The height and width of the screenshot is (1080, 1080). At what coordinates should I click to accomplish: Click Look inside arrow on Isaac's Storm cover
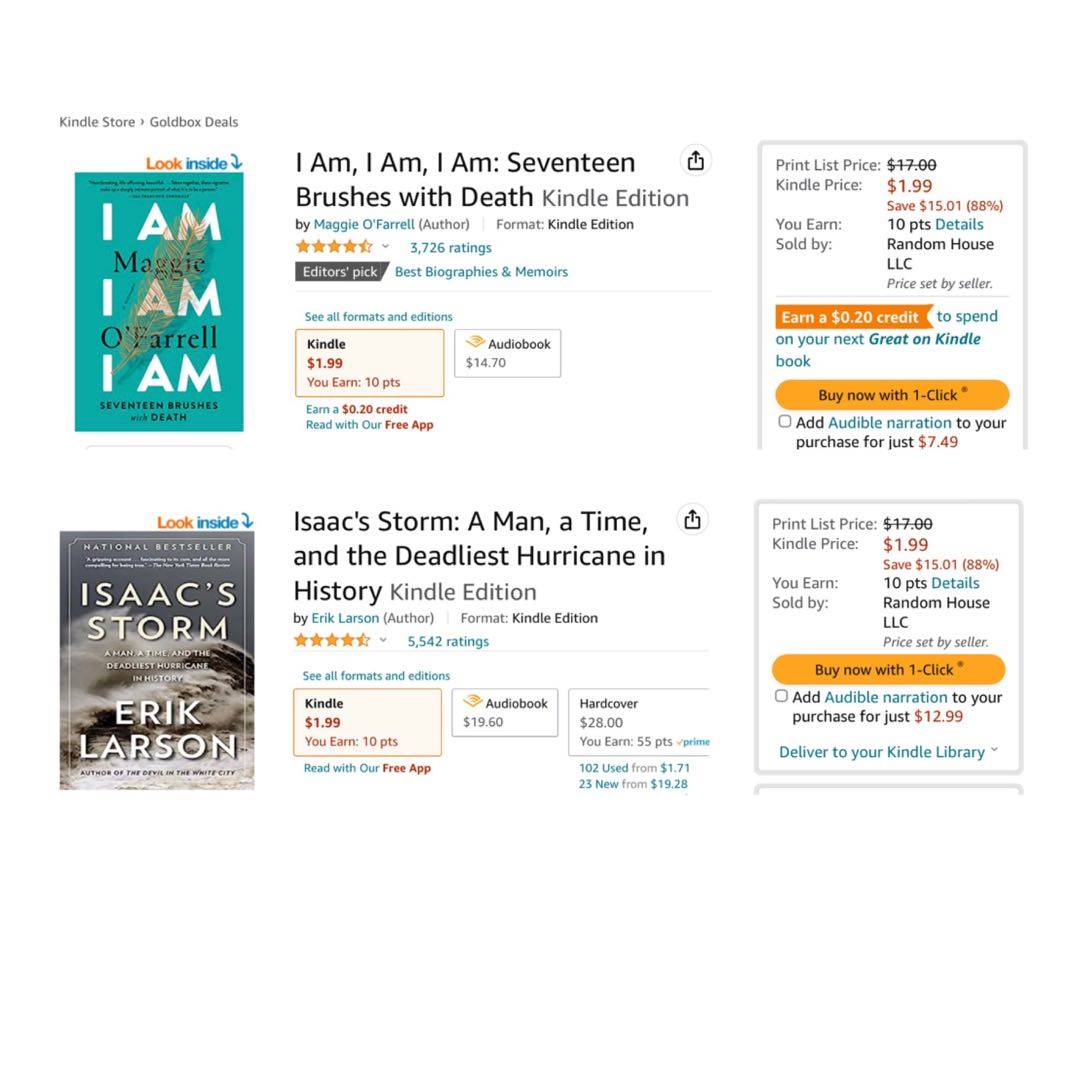point(247,521)
